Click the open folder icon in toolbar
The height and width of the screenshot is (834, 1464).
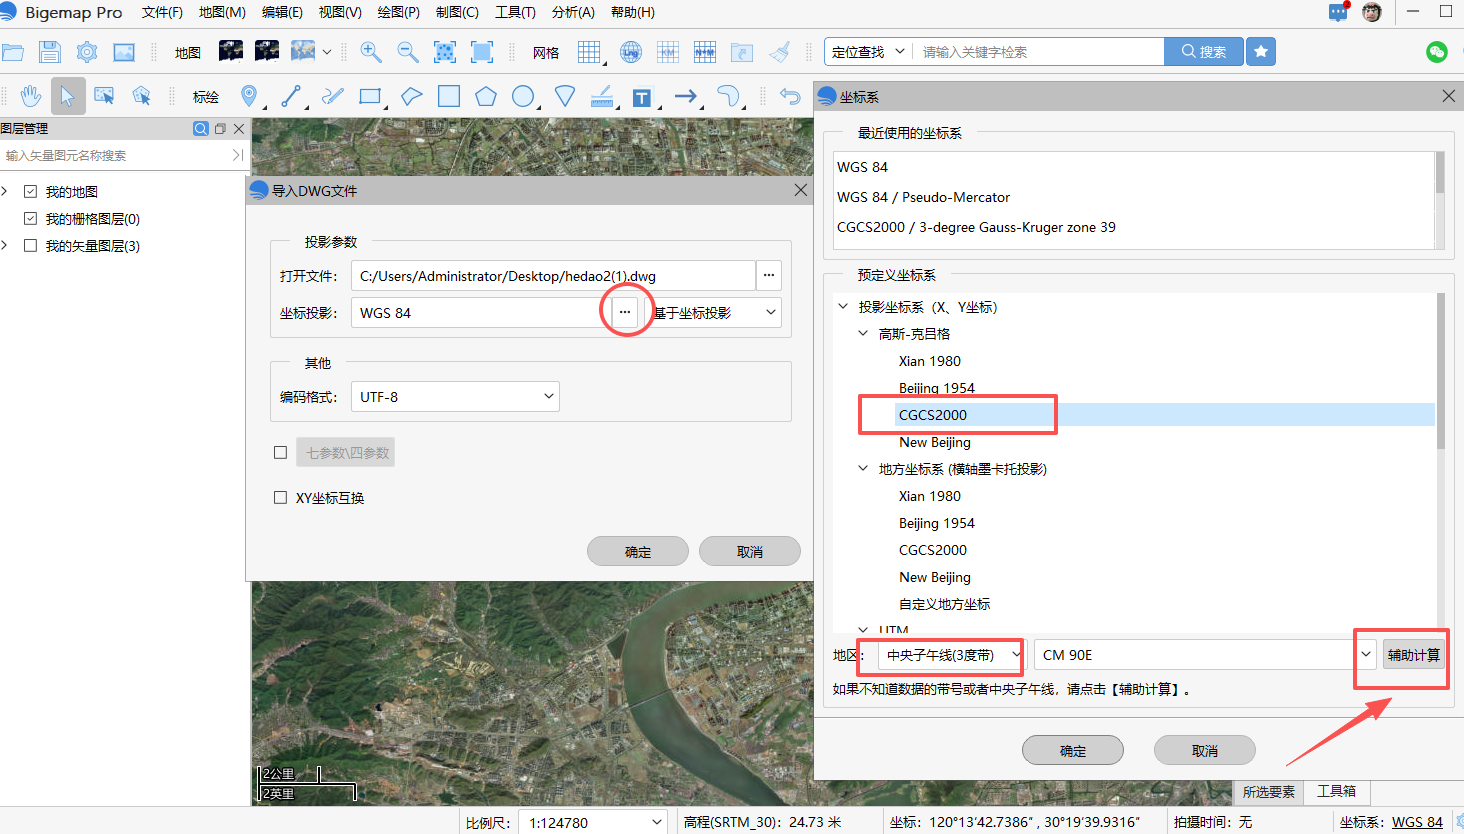(13, 52)
